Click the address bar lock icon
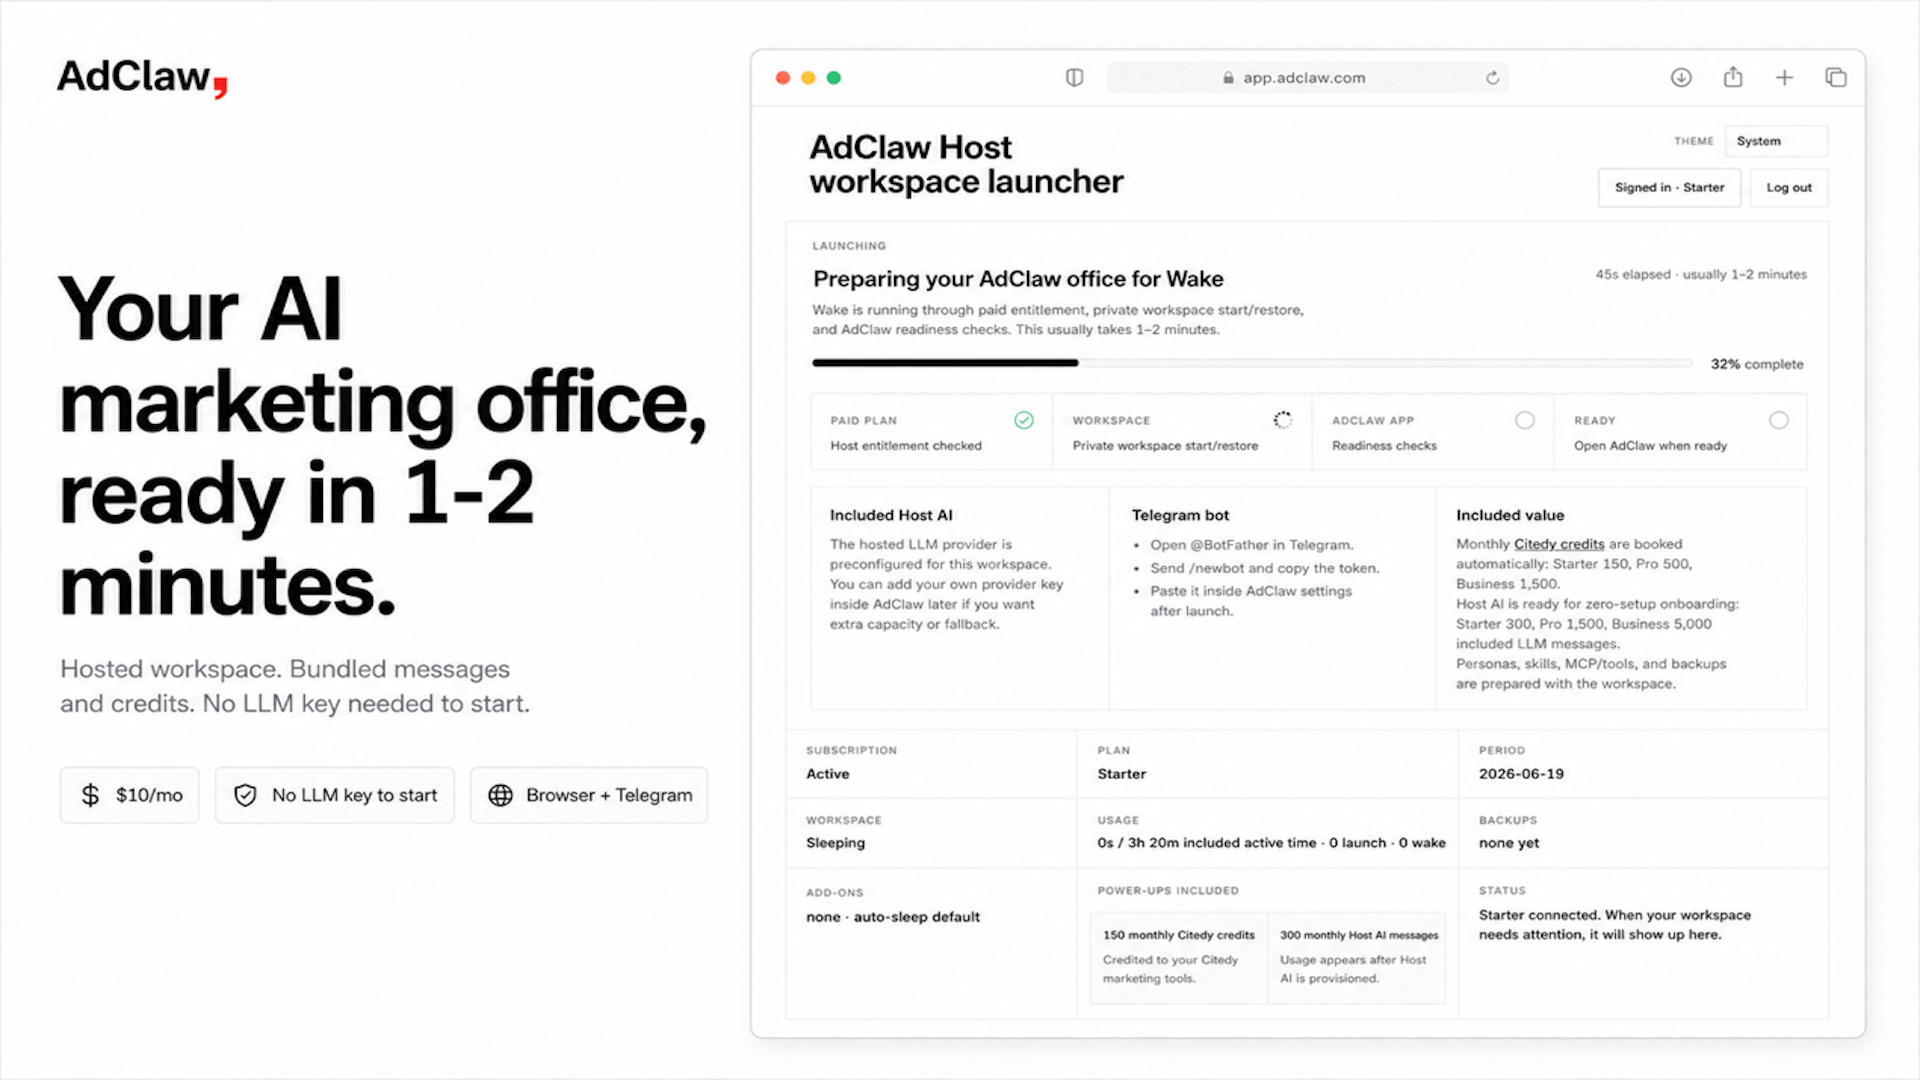The height and width of the screenshot is (1080, 1920). point(1228,78)
